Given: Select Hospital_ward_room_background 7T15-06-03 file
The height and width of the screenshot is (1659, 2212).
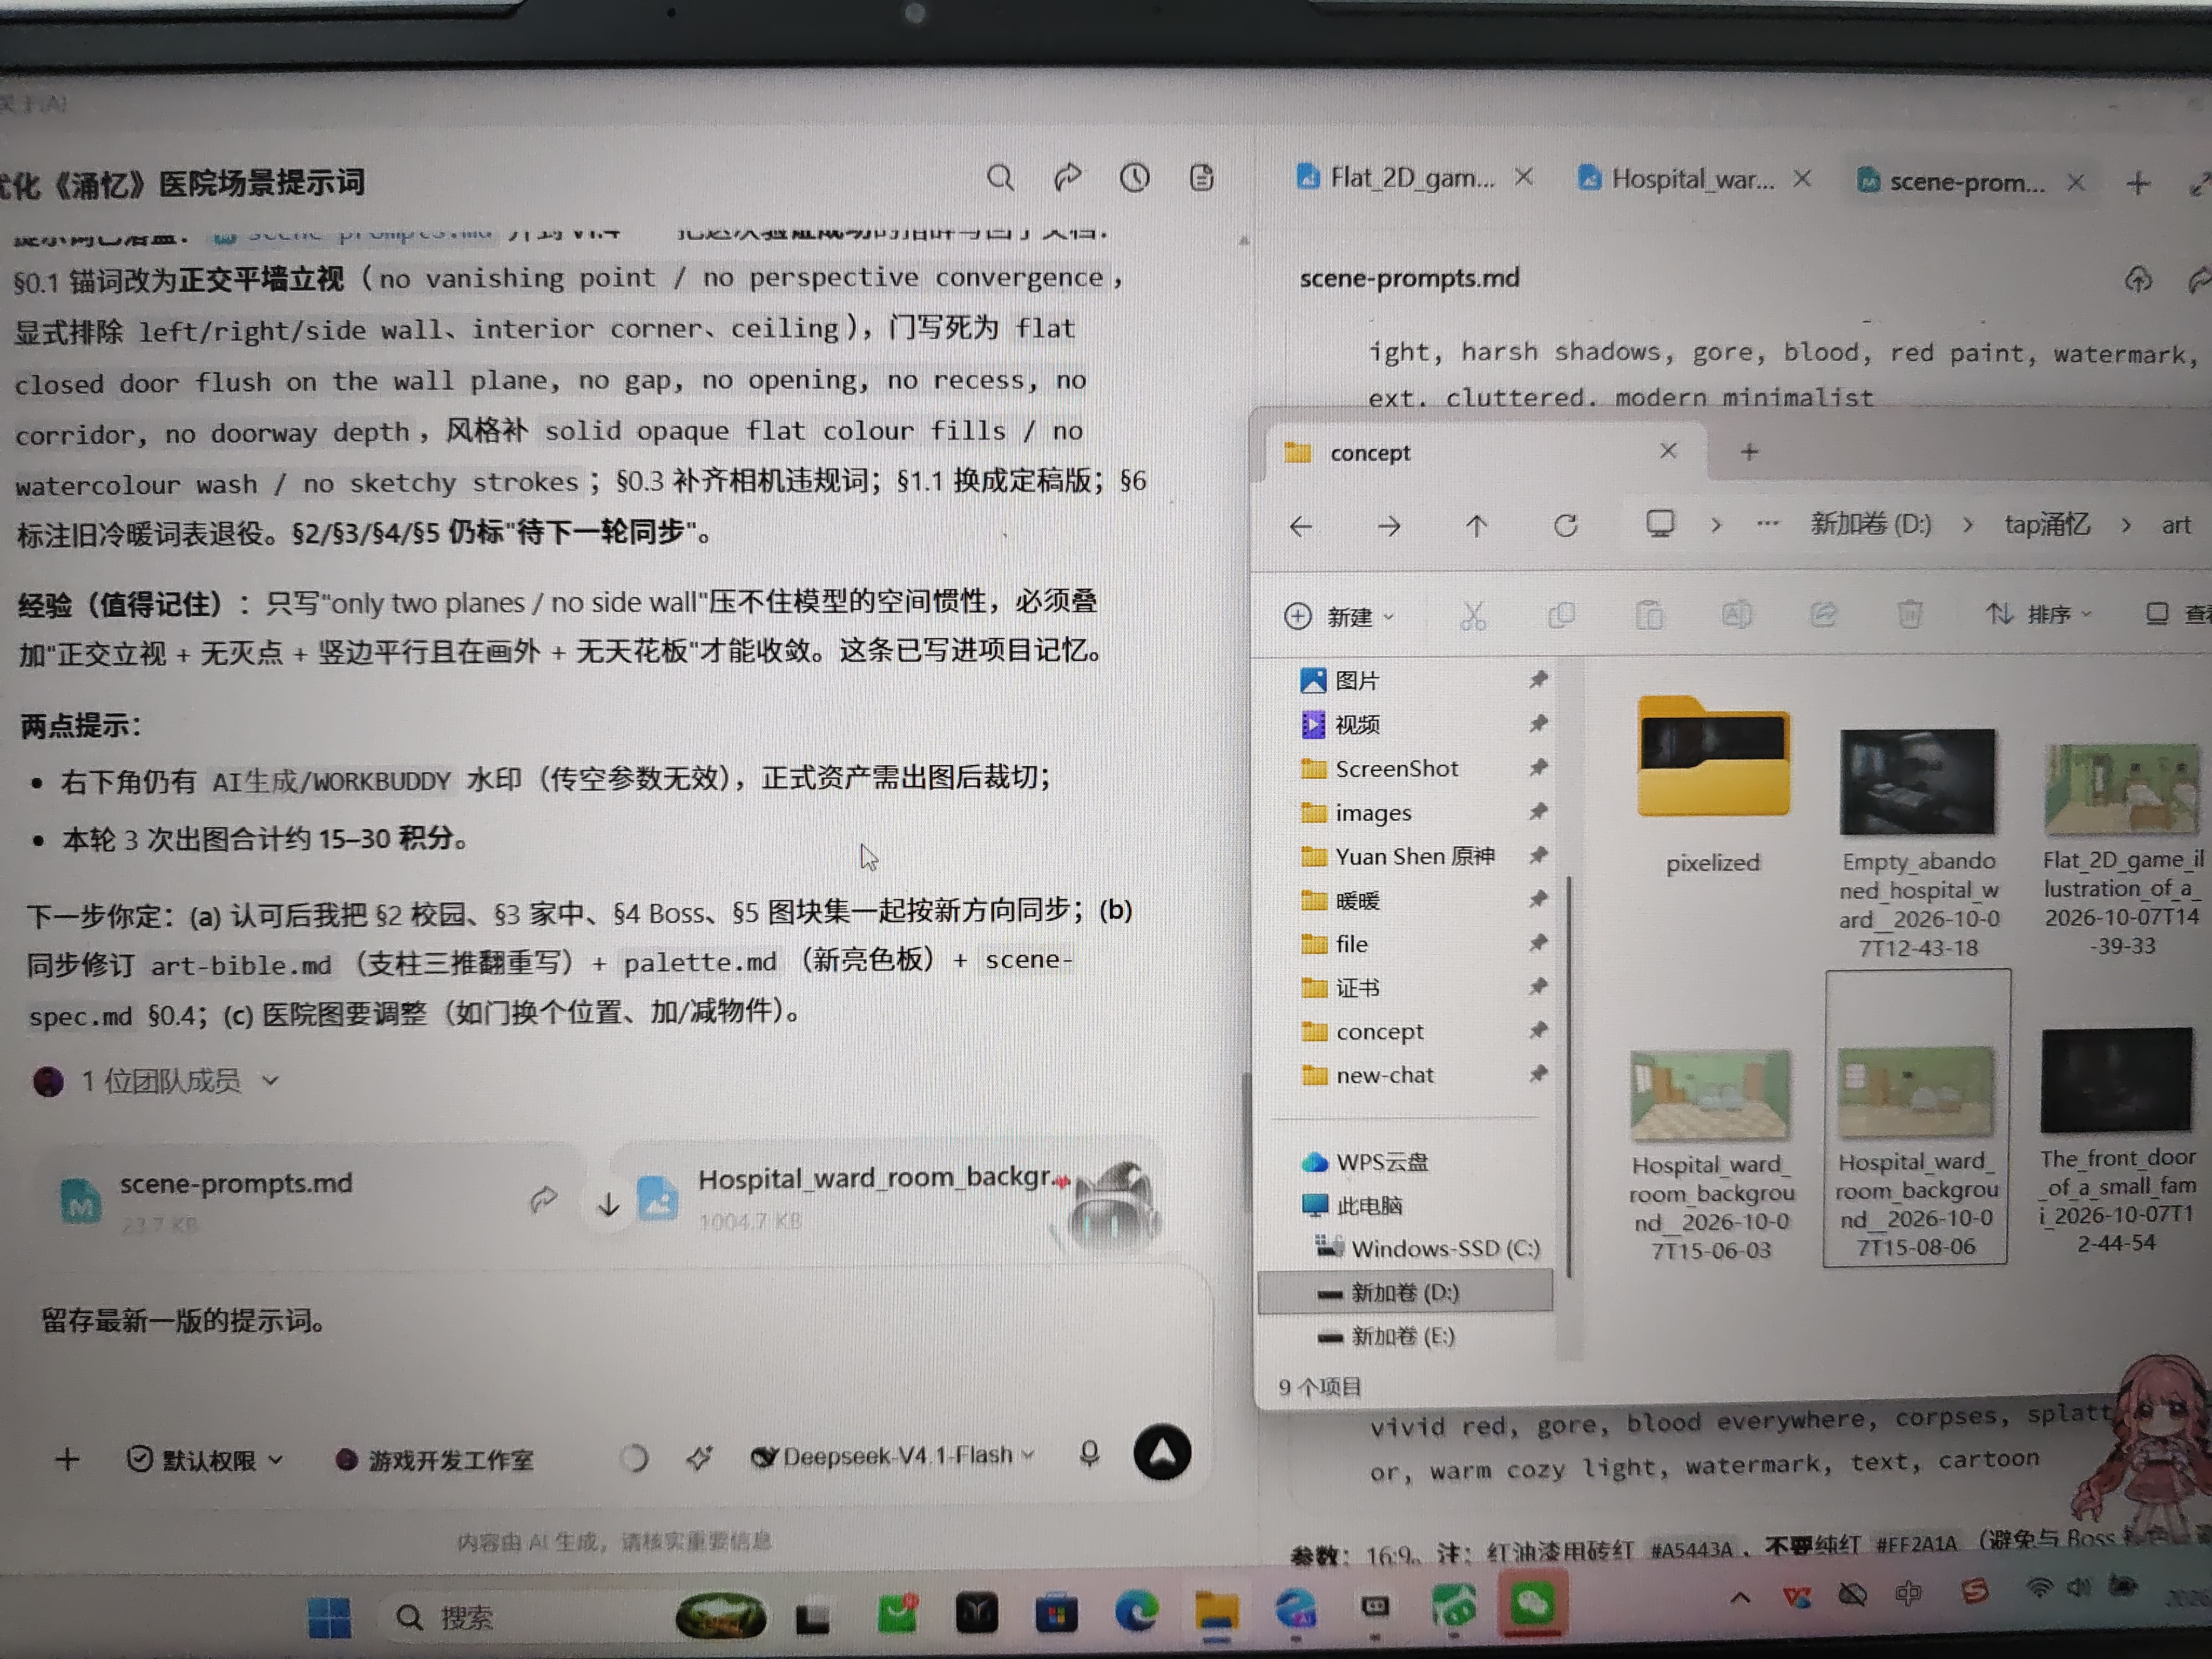Looking at the screenshot, I should (x=1711, y=1155).
